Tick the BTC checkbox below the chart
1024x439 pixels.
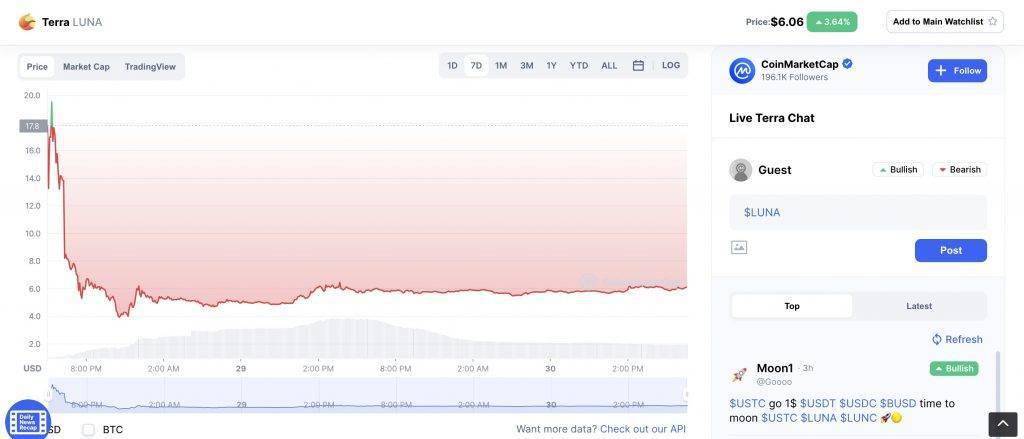(88, 429)
